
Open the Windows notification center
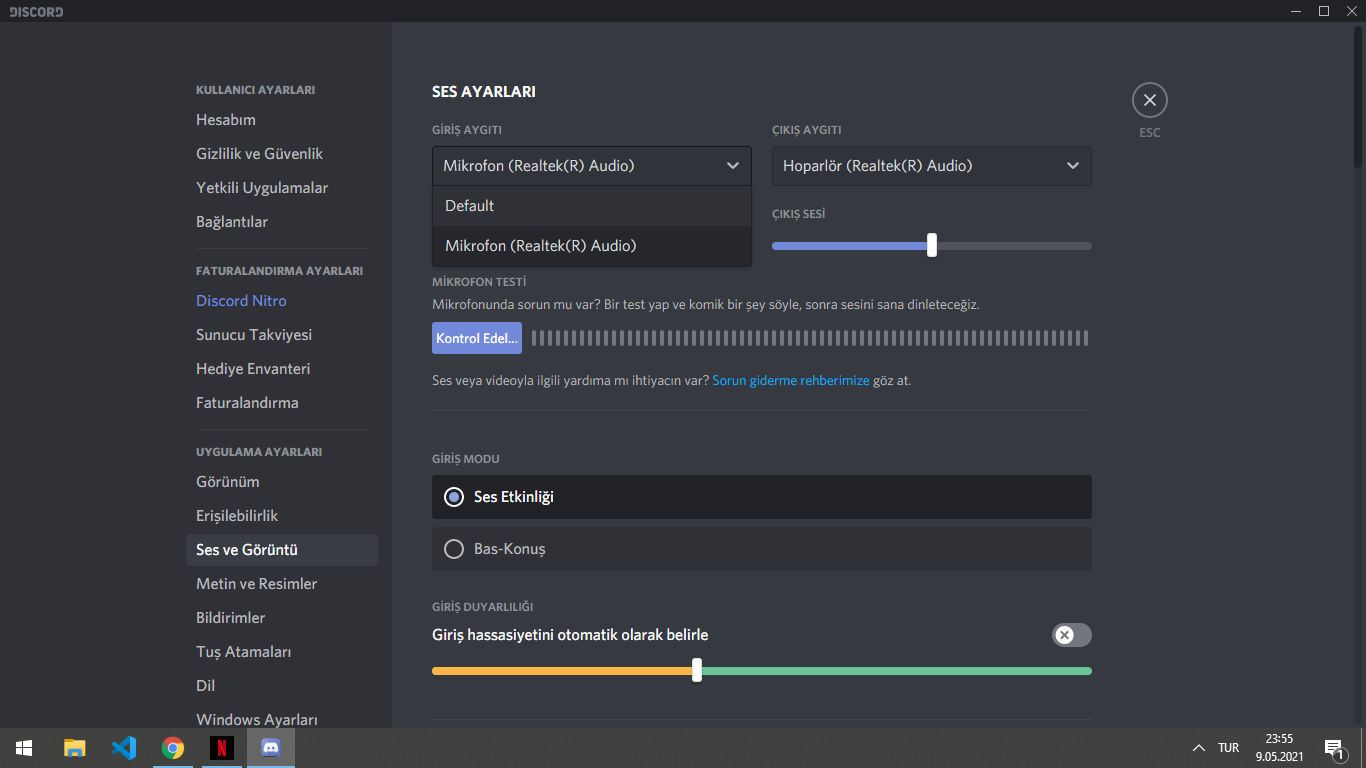click(1333, 748)
